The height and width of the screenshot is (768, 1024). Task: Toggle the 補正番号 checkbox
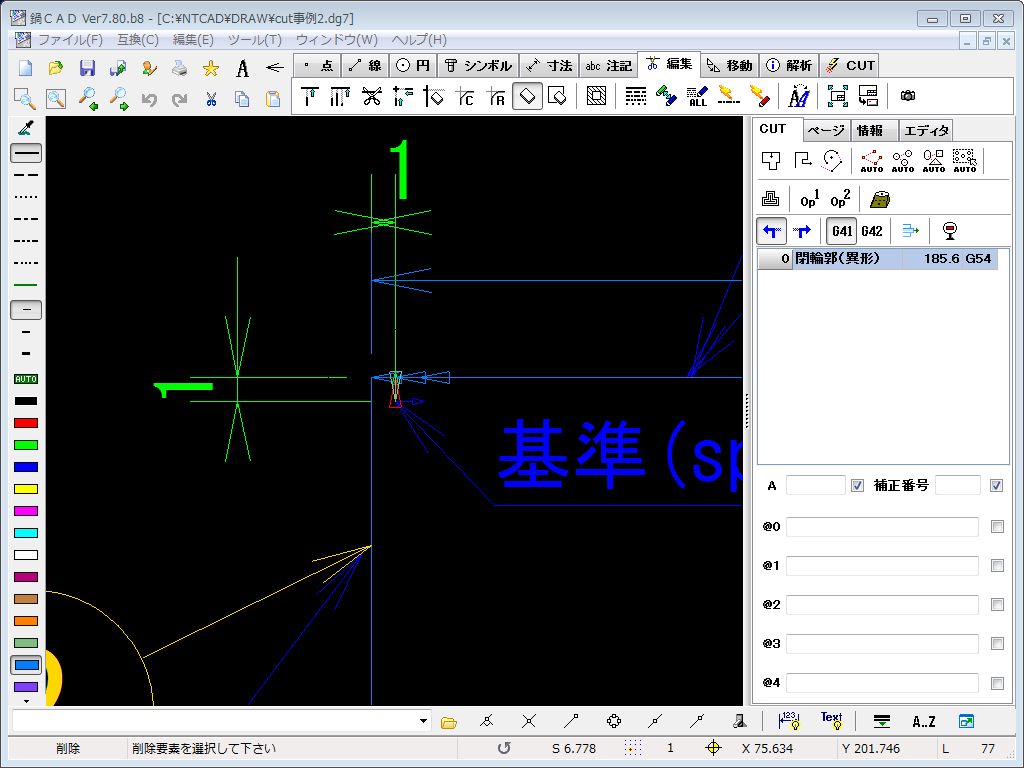(996, 486)
